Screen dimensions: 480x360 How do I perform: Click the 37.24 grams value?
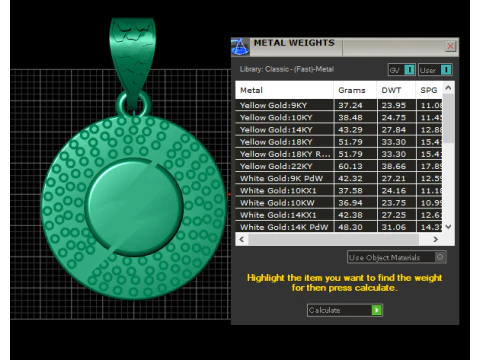click(350, 105)
